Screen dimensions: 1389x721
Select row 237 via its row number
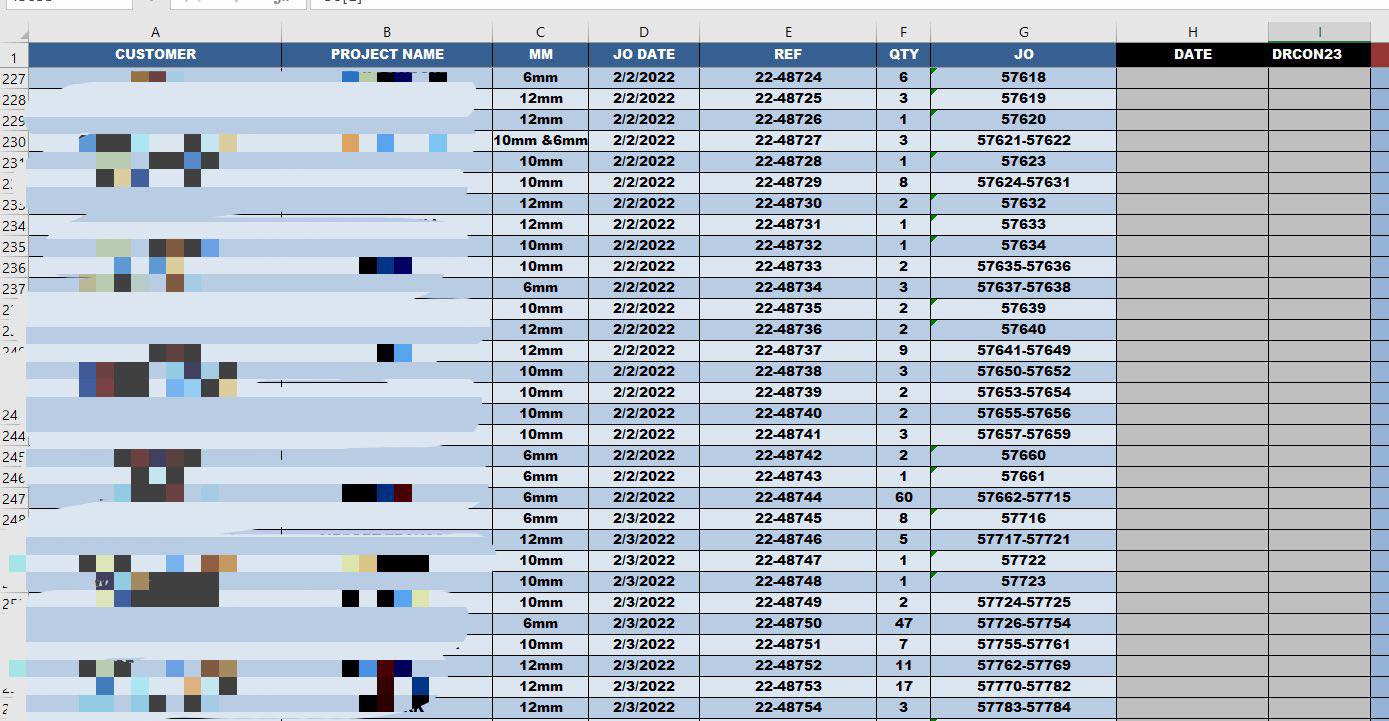click(14, 288)
